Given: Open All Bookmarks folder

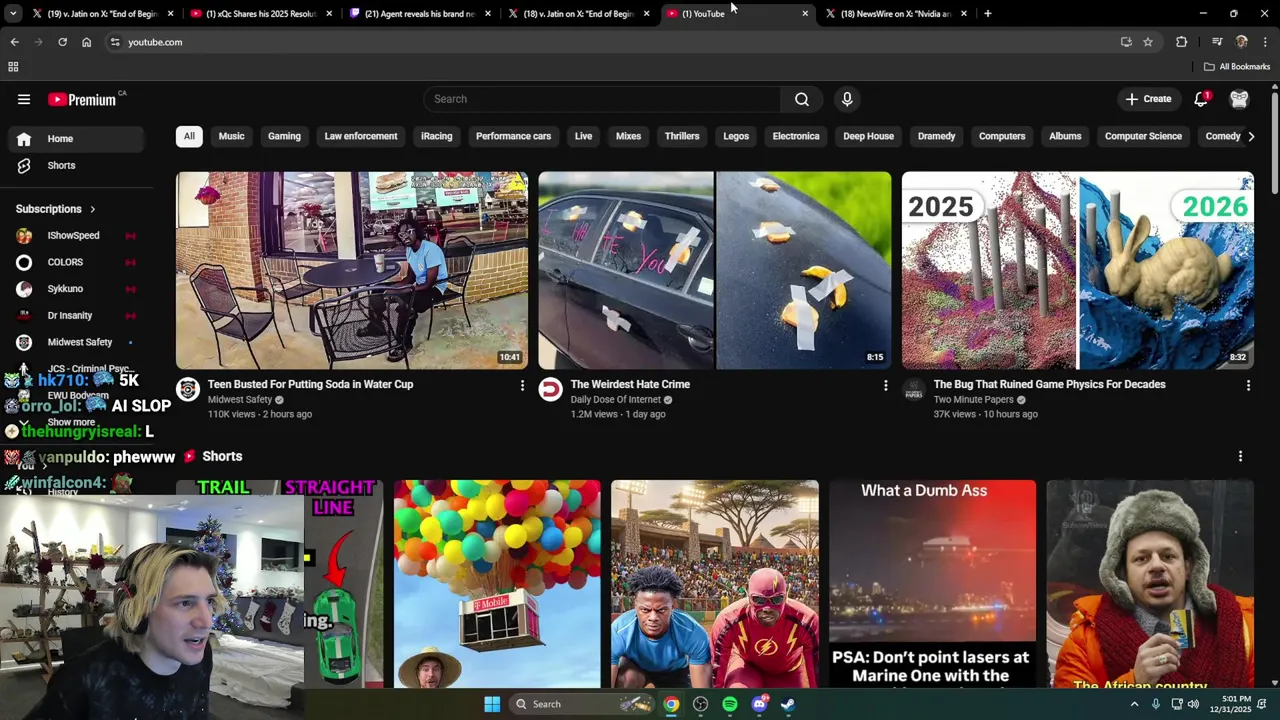Looking at the screenshot, I should point(1237,67).
